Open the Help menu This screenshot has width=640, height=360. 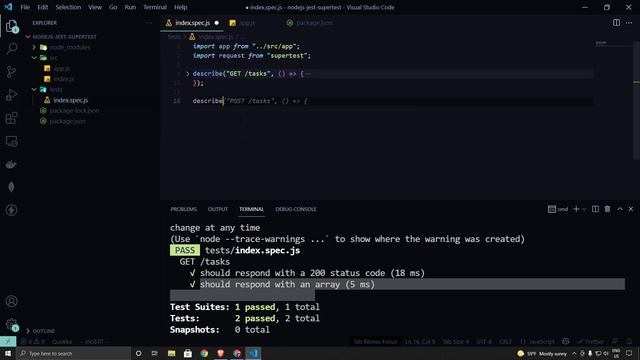(180, 7)
